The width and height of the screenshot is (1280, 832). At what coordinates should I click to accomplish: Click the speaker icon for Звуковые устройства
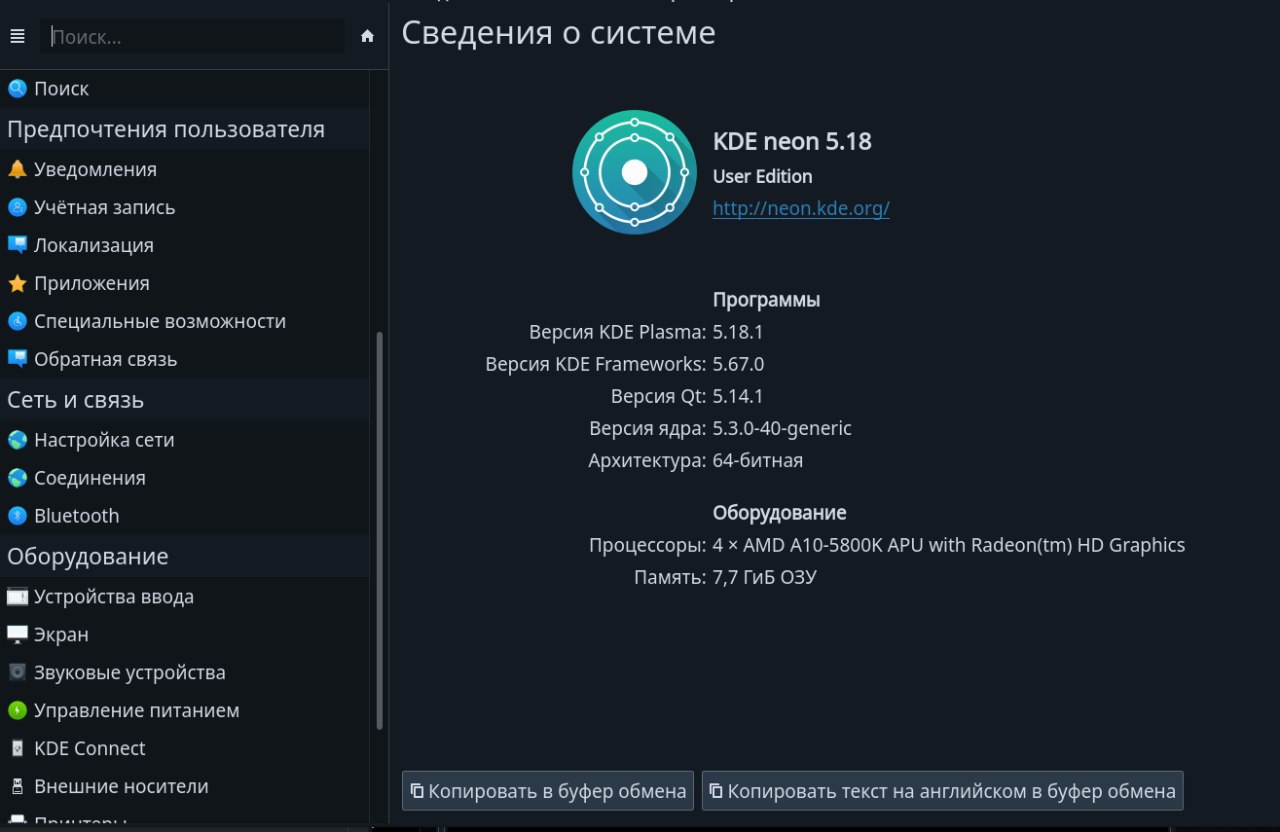coord(17,673)
